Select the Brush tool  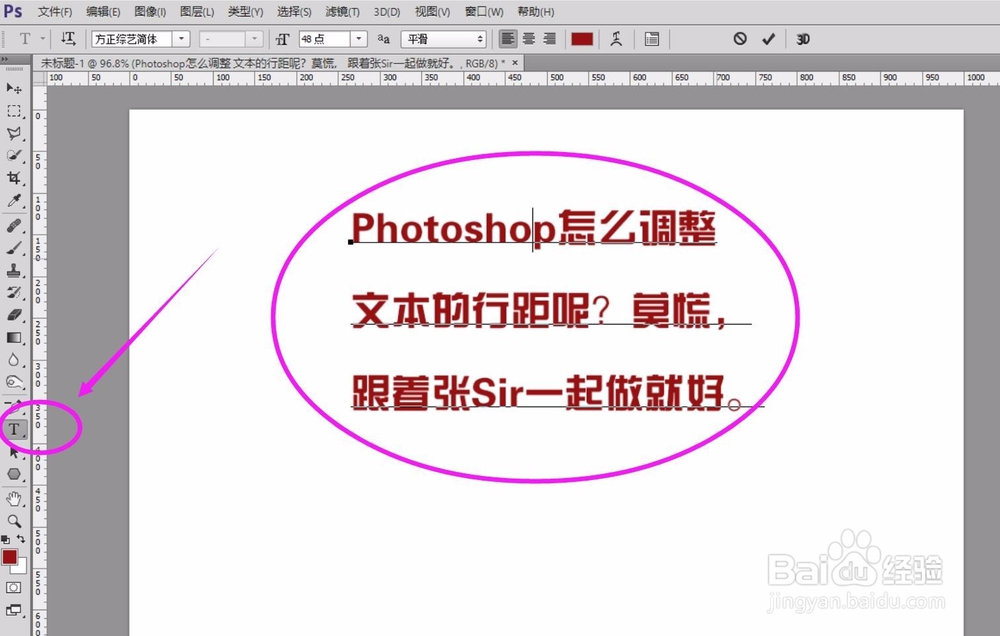click(x=14, y=248)
